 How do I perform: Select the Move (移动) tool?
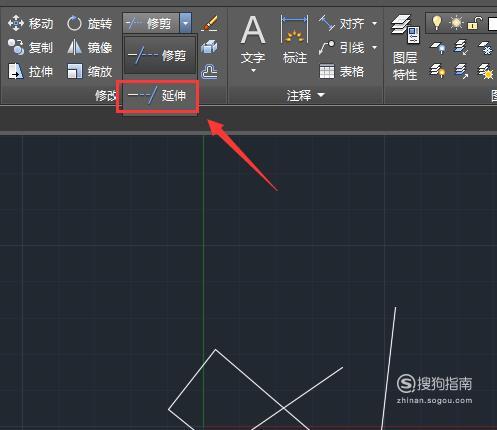pos(30,24)
